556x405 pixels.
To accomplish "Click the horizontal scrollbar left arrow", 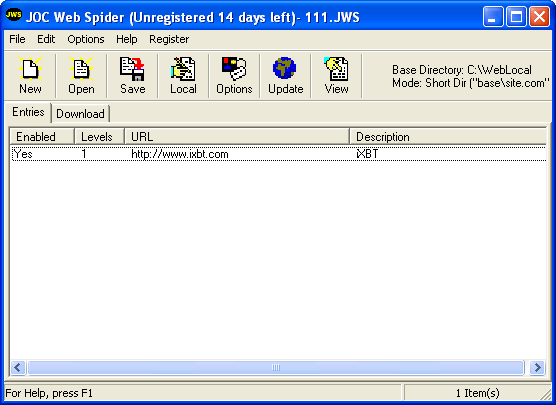I will pos(18,367).
